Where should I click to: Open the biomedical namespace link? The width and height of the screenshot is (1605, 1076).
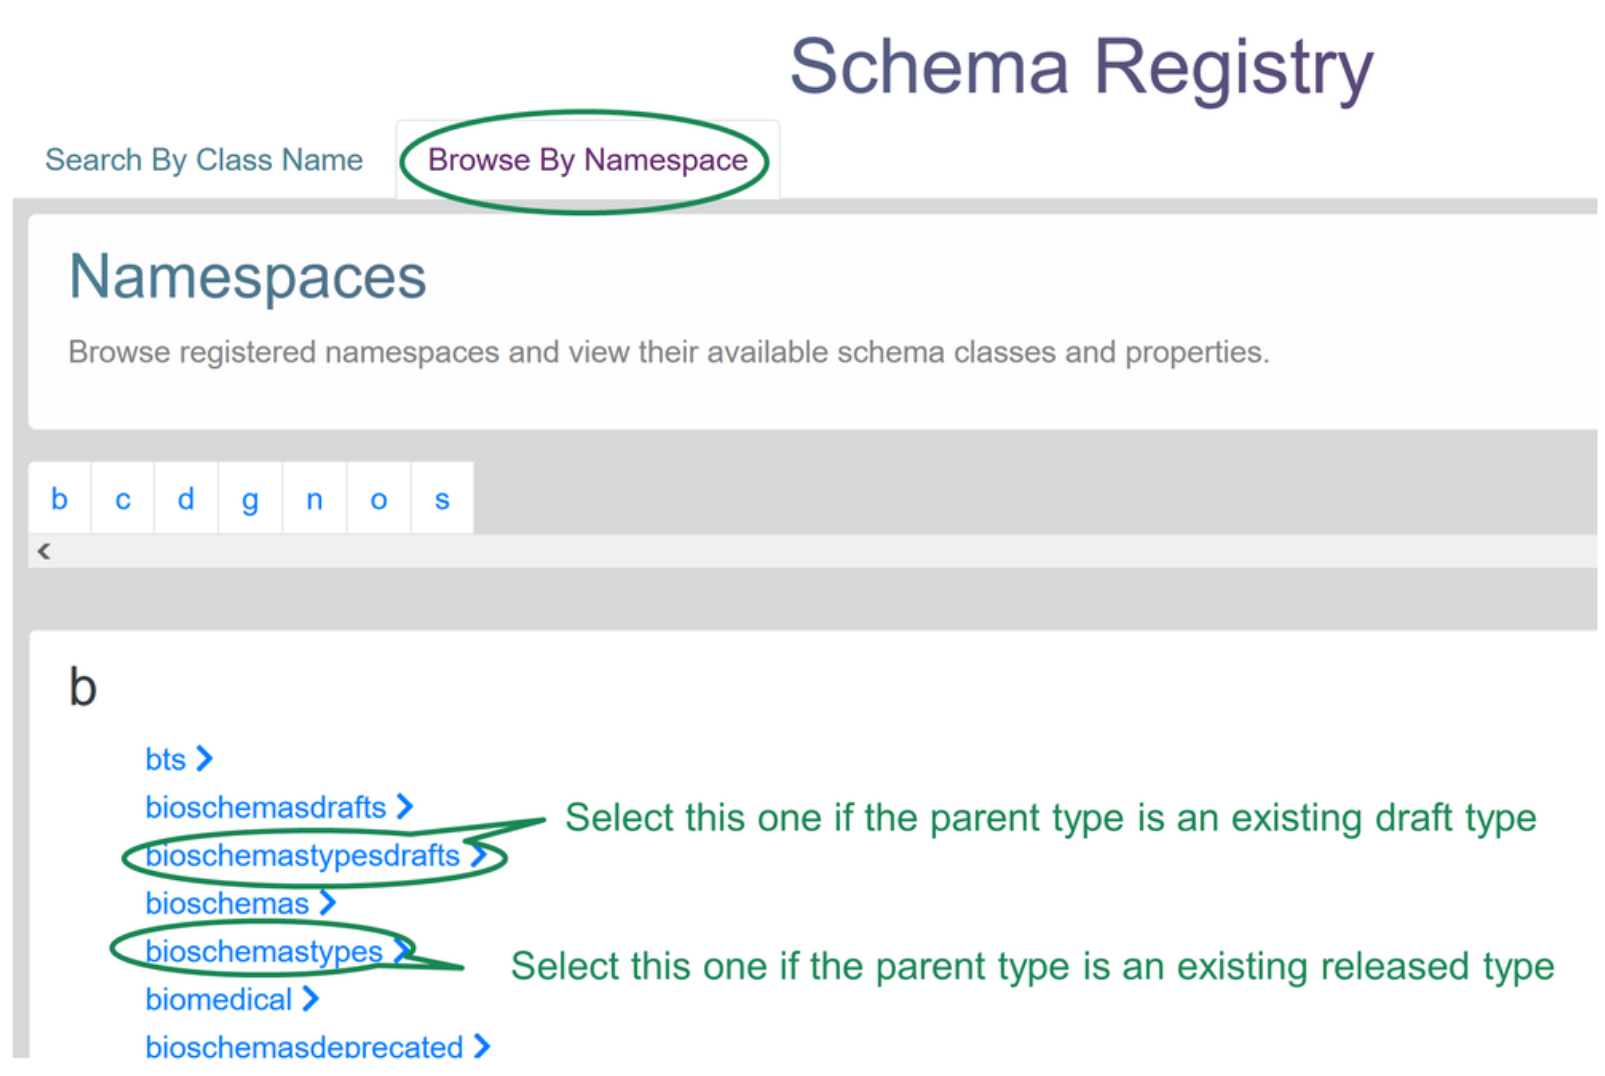pyautogui.click(x=219, y=999)
